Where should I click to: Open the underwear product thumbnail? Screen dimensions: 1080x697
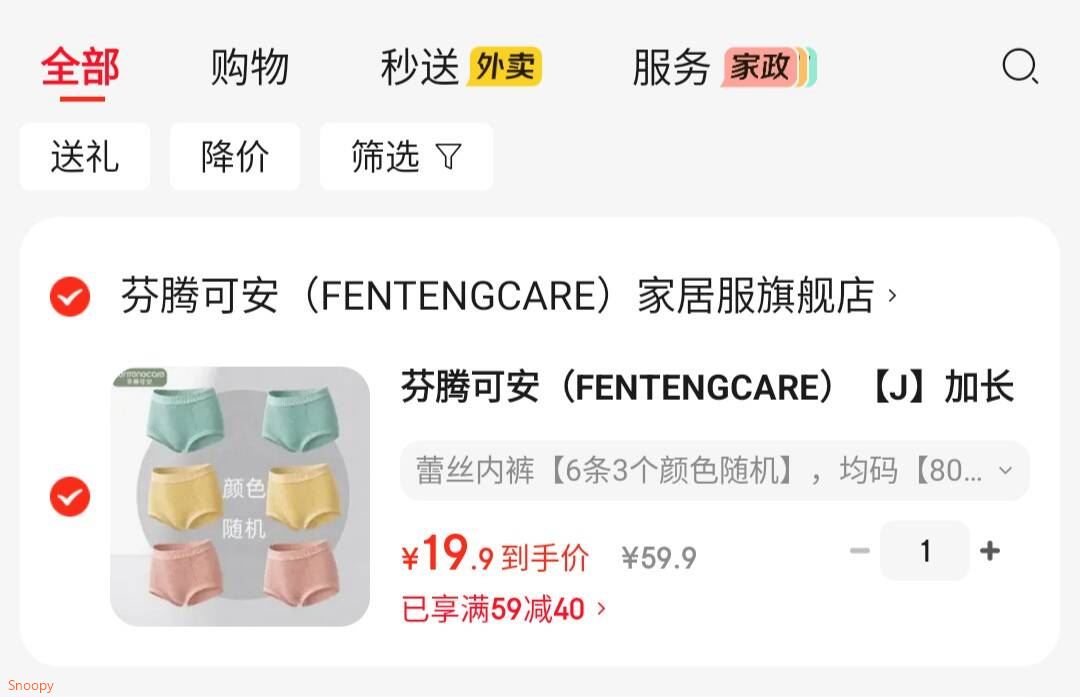tap(240, 496)
